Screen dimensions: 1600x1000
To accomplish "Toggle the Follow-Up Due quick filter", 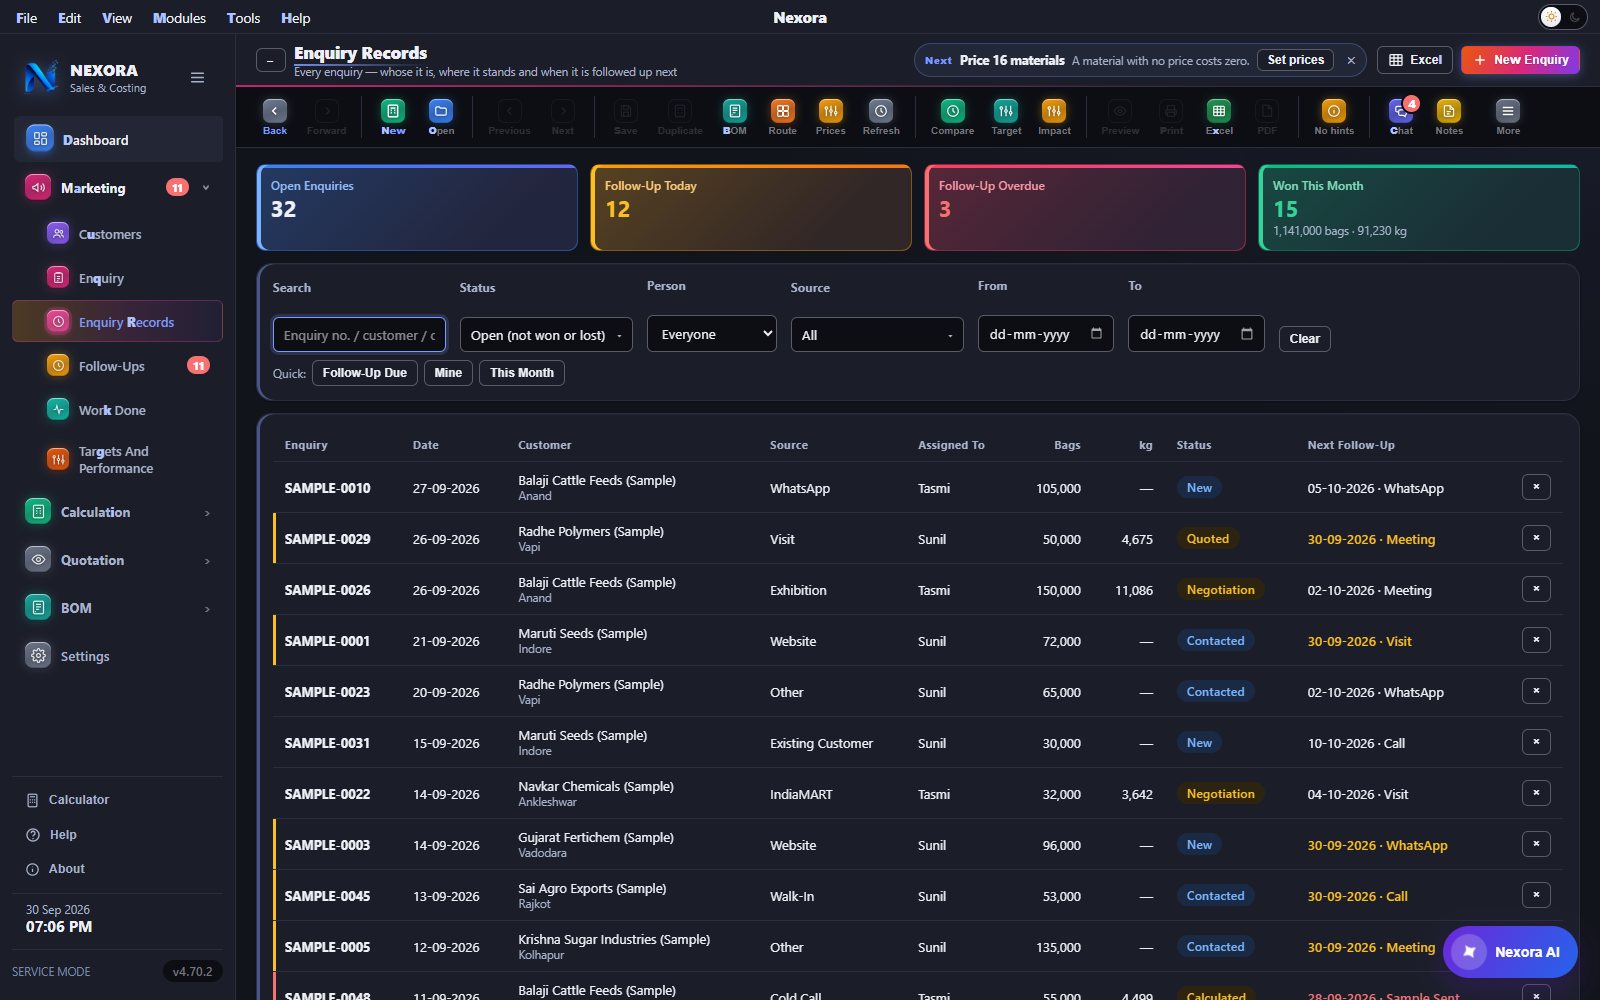I will 365,373.
